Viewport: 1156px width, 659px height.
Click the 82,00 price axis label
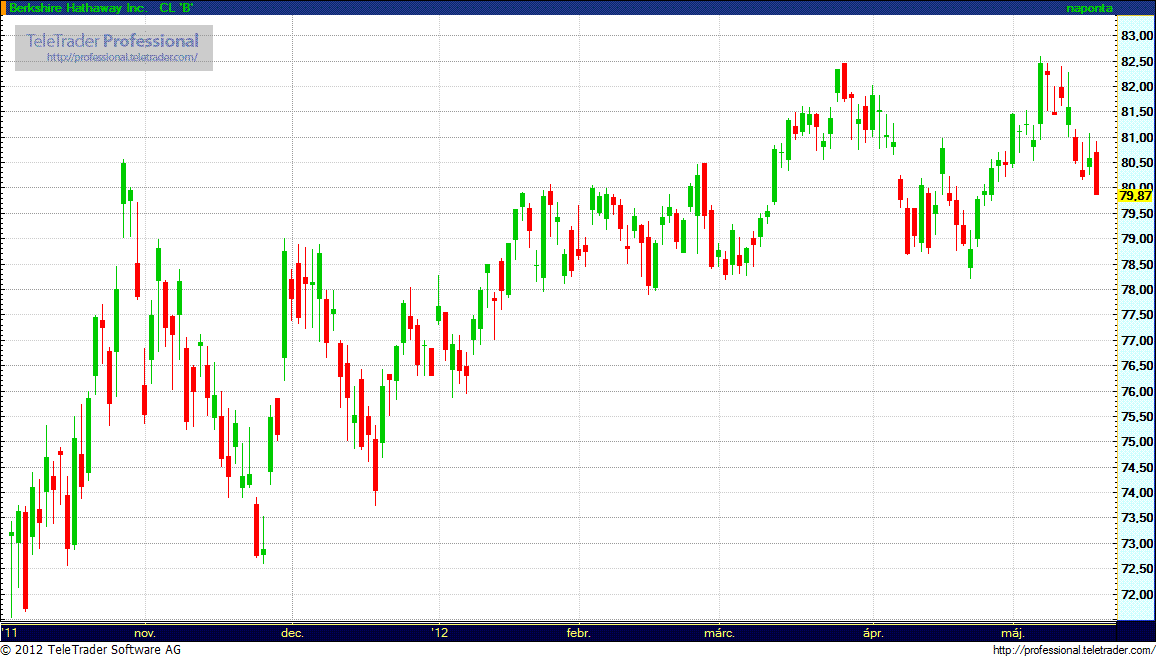[x=1136, y=86]
